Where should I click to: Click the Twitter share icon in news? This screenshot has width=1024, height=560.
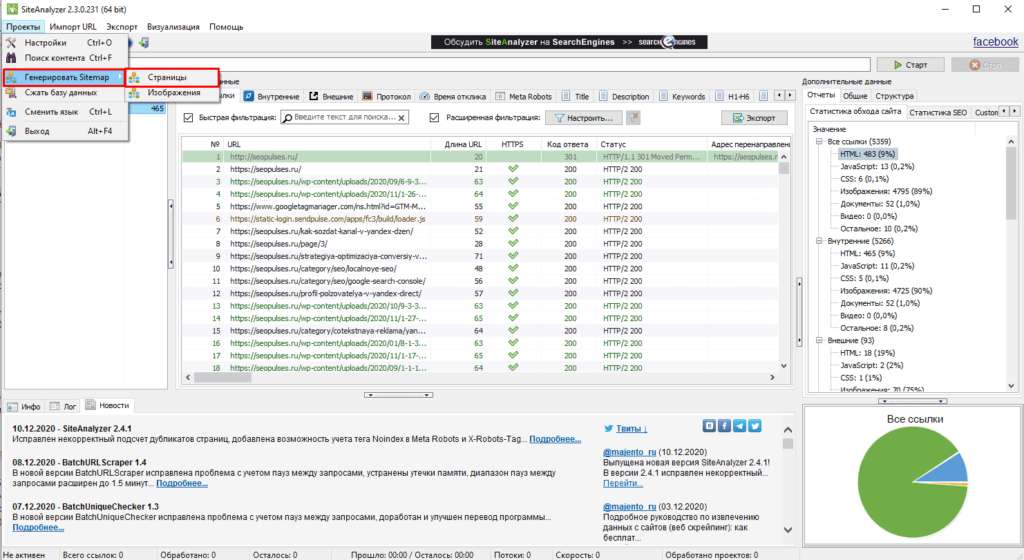pos(755,426)
